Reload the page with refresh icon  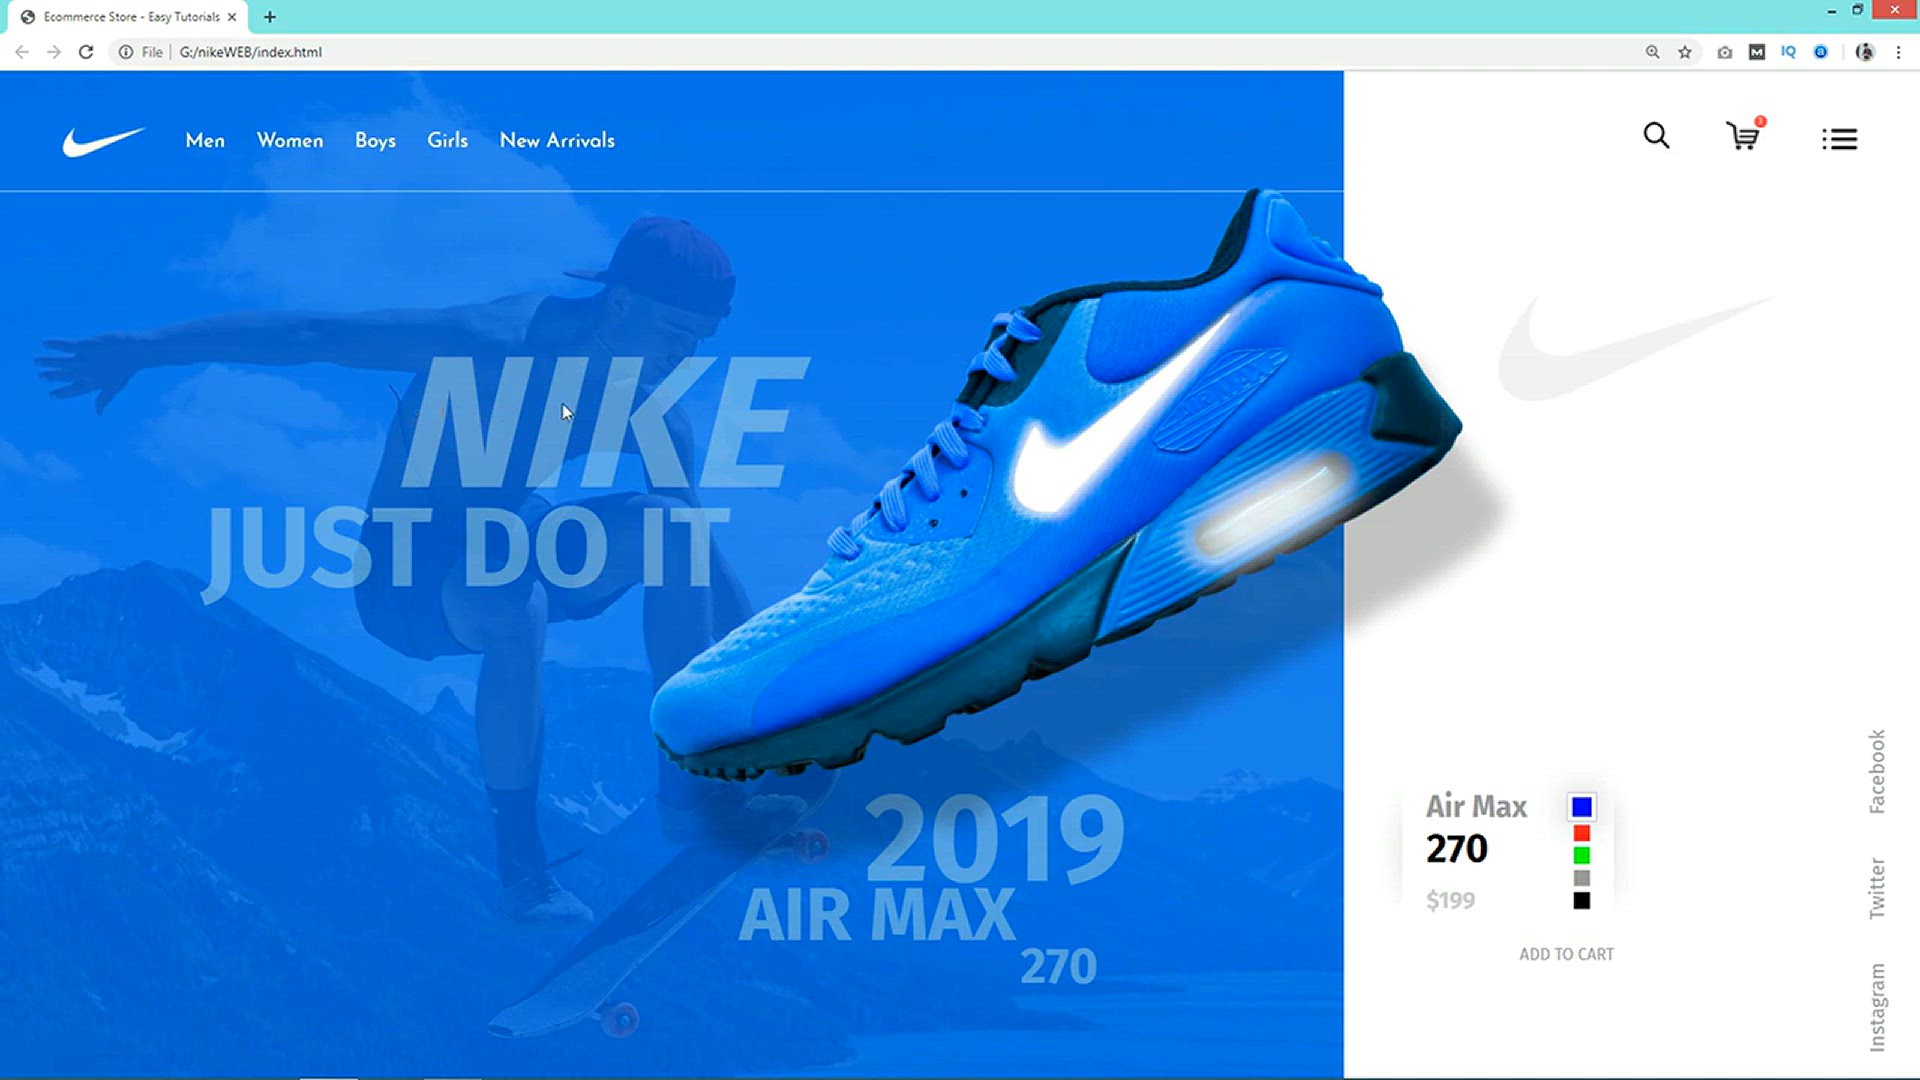pyautogui.click(x=86, y=52)
